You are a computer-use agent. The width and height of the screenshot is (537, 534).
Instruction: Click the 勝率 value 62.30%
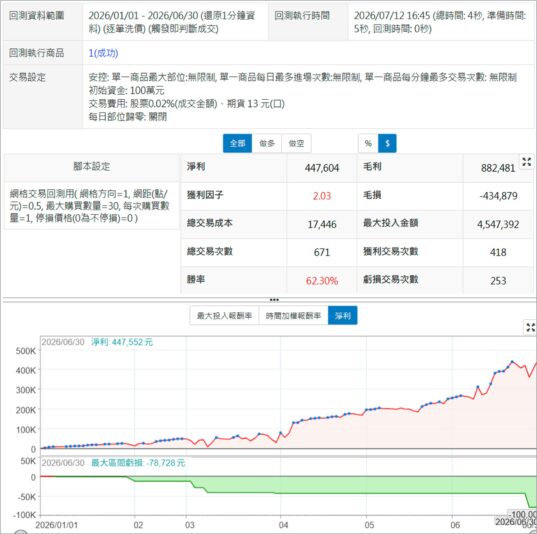click(322, 281)
